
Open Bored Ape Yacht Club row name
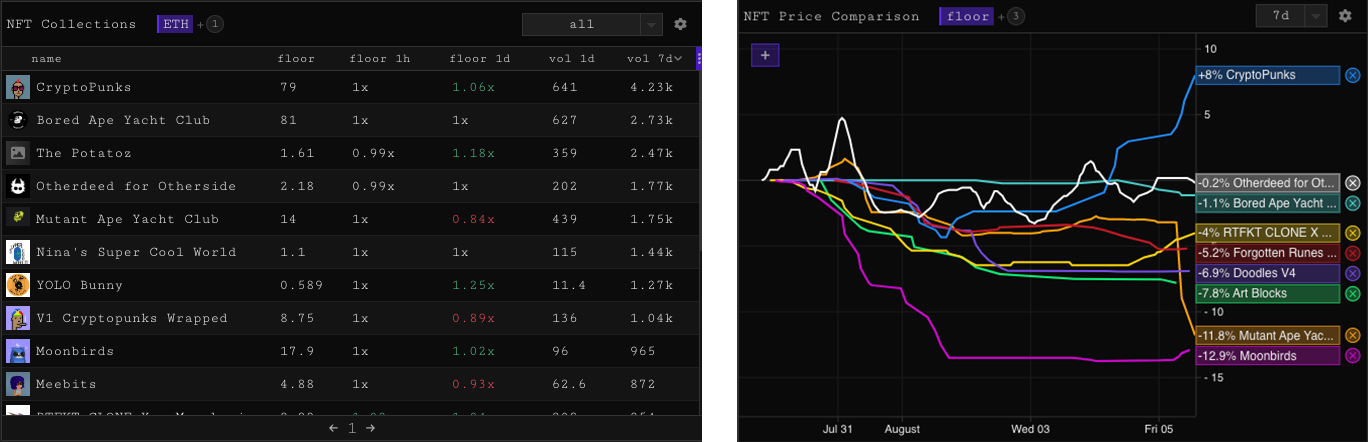pyautogui.click(x=123, y=121)
